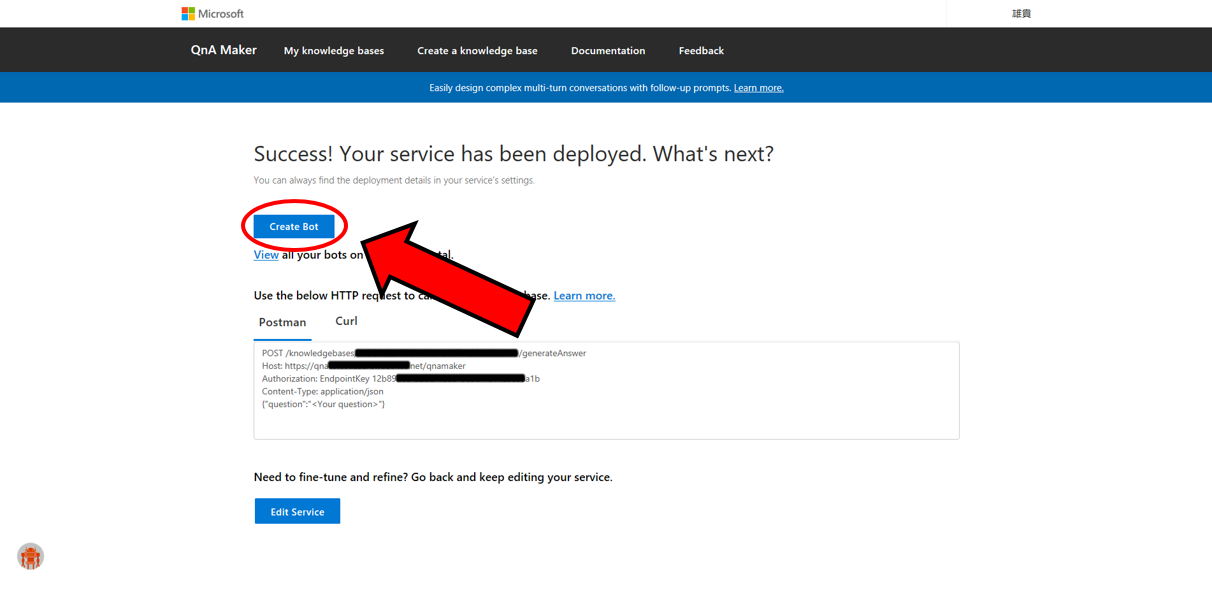Open the Feedback menu item
Image resolution: width=1212 pixels, height=590 pixels.
(x=701, y=51)
